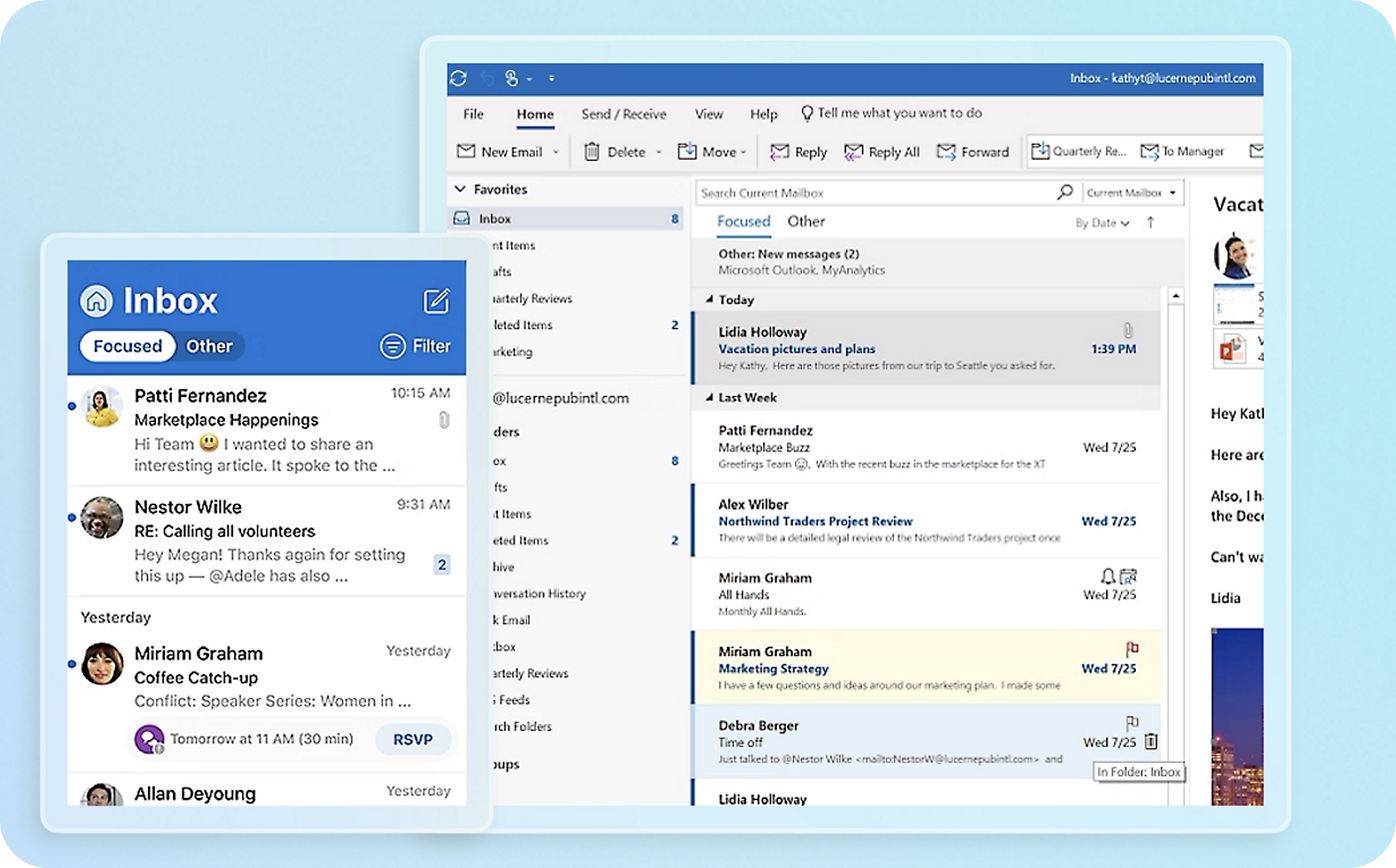Open the quick access toolbar customize arrow
The image size is (1396, 868).
coord(551,79)
